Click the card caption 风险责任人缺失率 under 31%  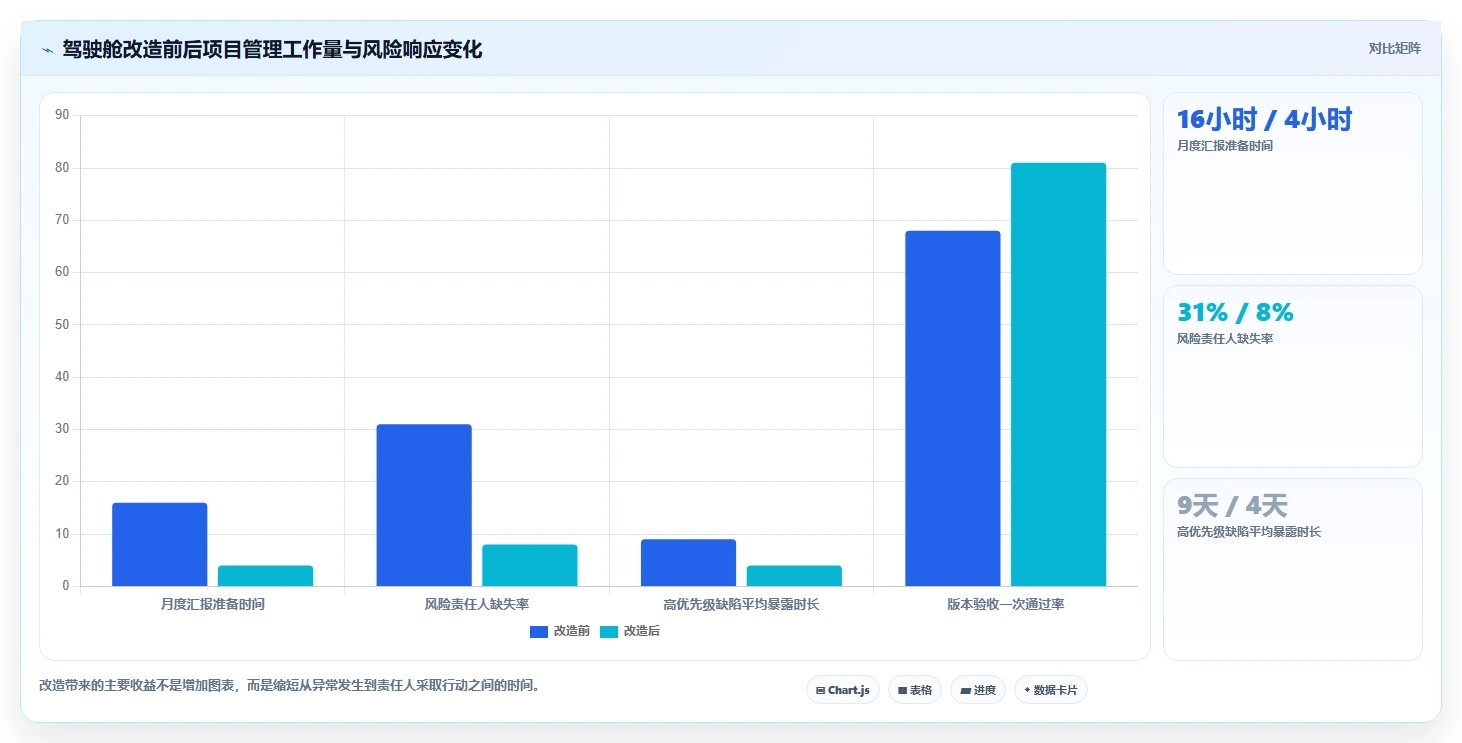coord(1225,339)
